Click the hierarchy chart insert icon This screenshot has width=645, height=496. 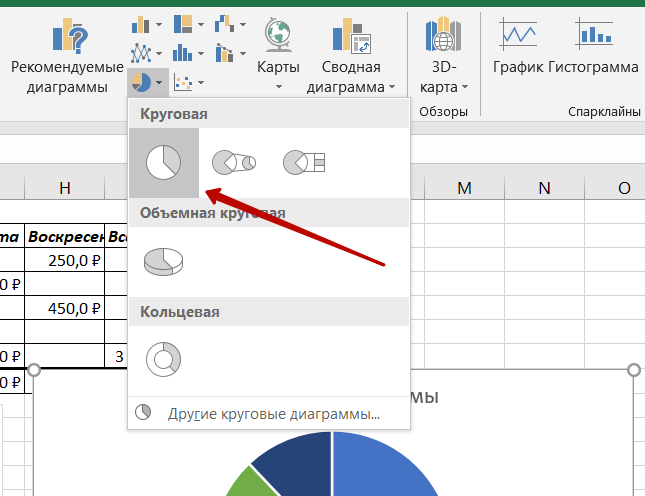(183, 24)
